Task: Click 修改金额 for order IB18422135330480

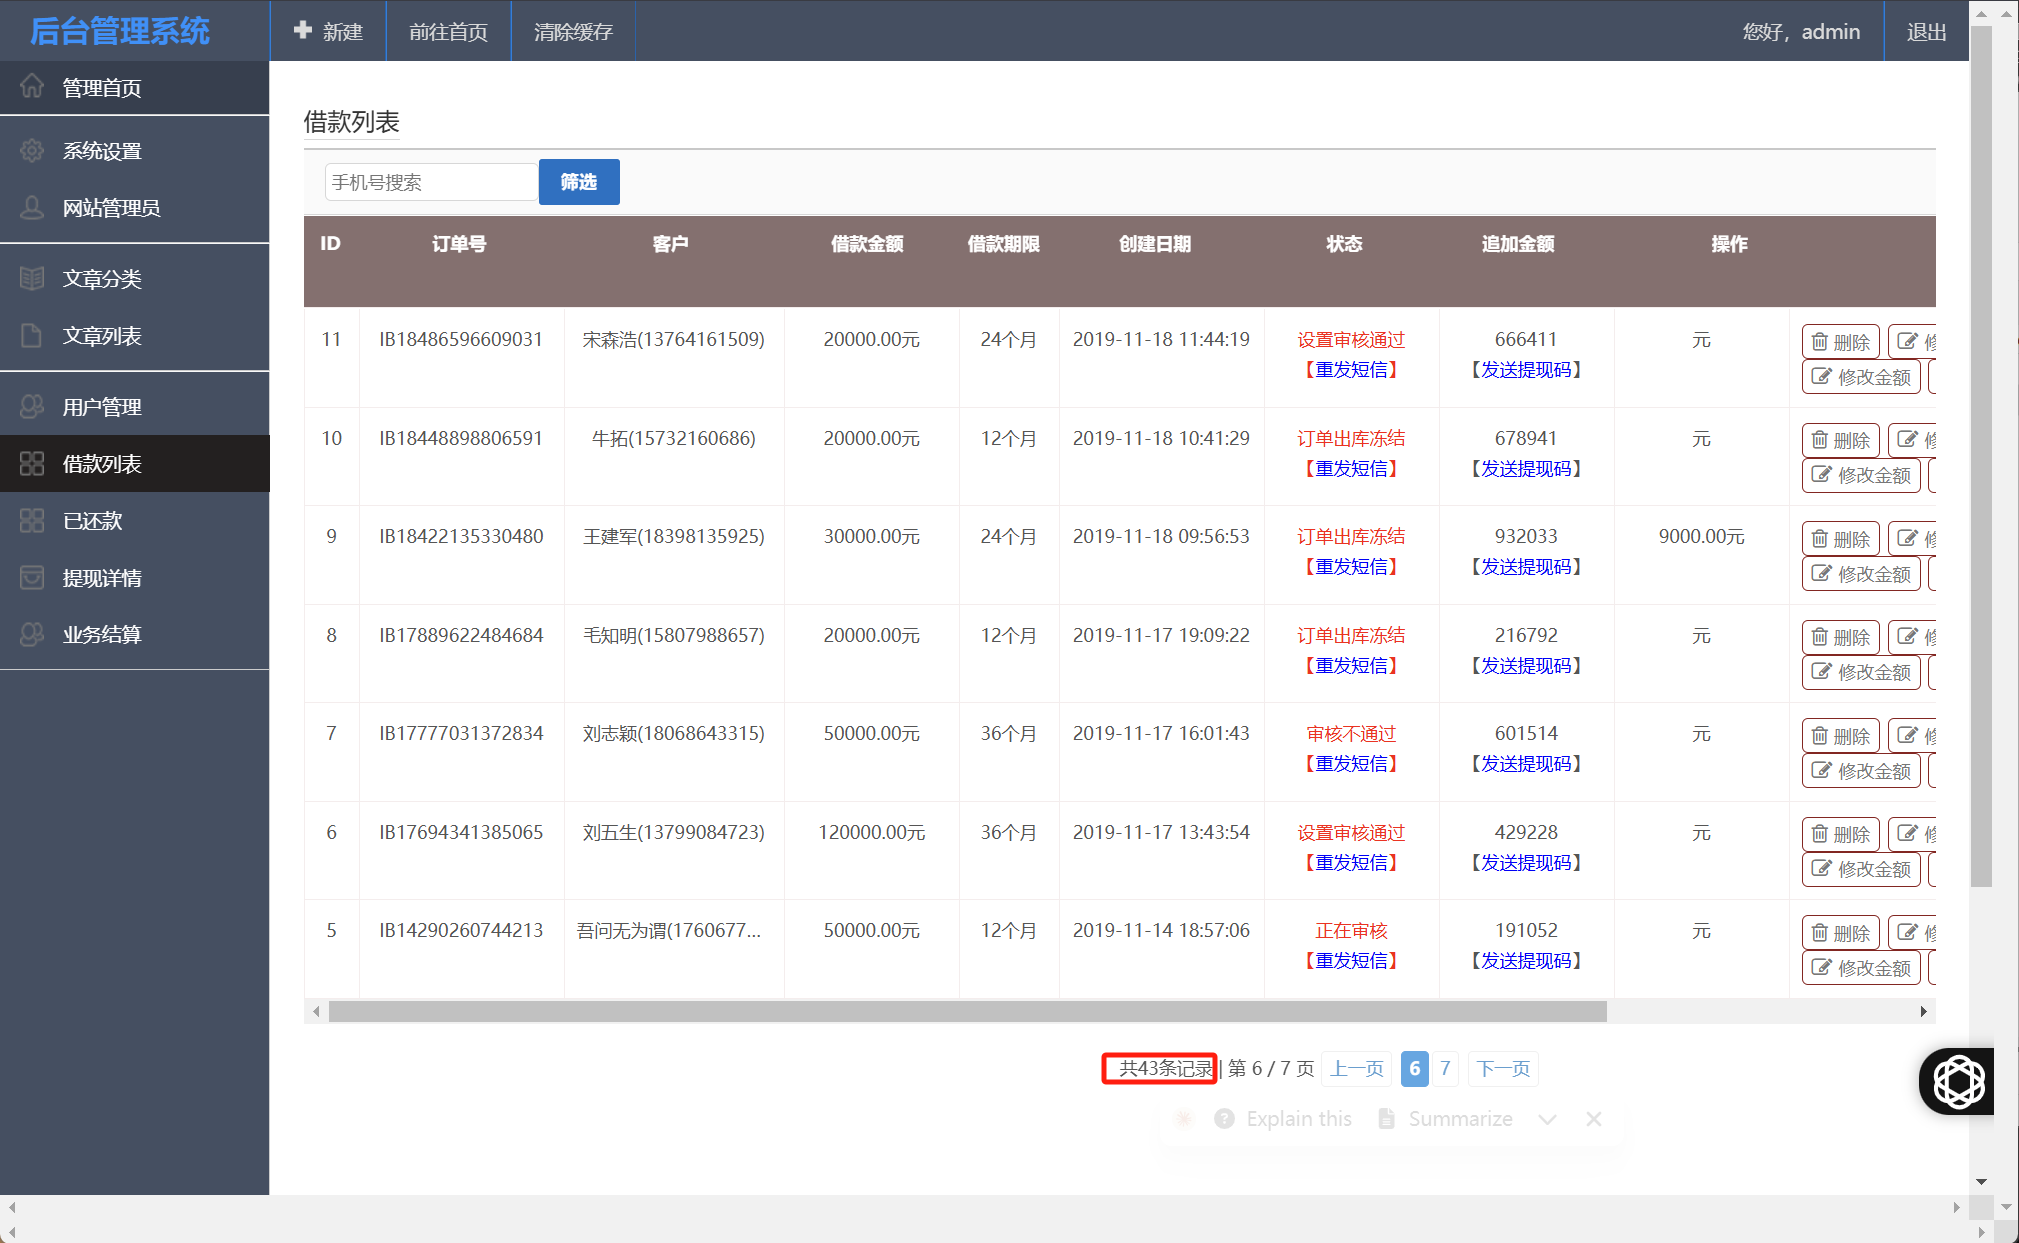Action: click(1861, 574)
